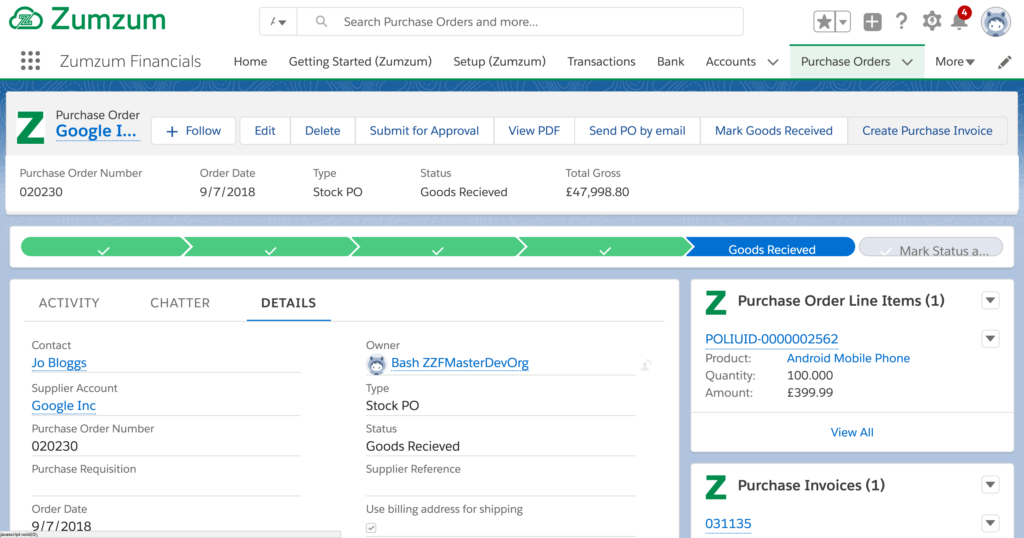Open the Purchase Invoices panel menu

point(991,485)
